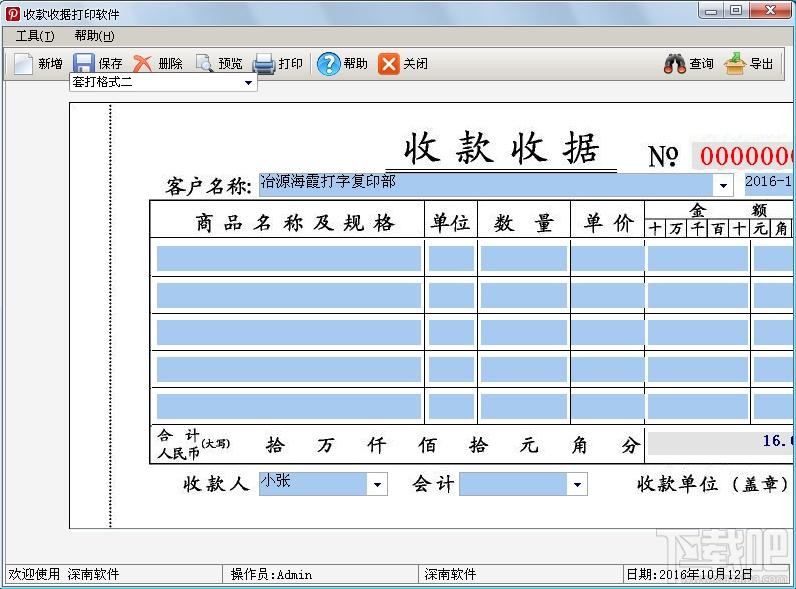Open 预览 (Preview) magnifier icon
Screen dimensions: 796x589
(x=204, y=64)
